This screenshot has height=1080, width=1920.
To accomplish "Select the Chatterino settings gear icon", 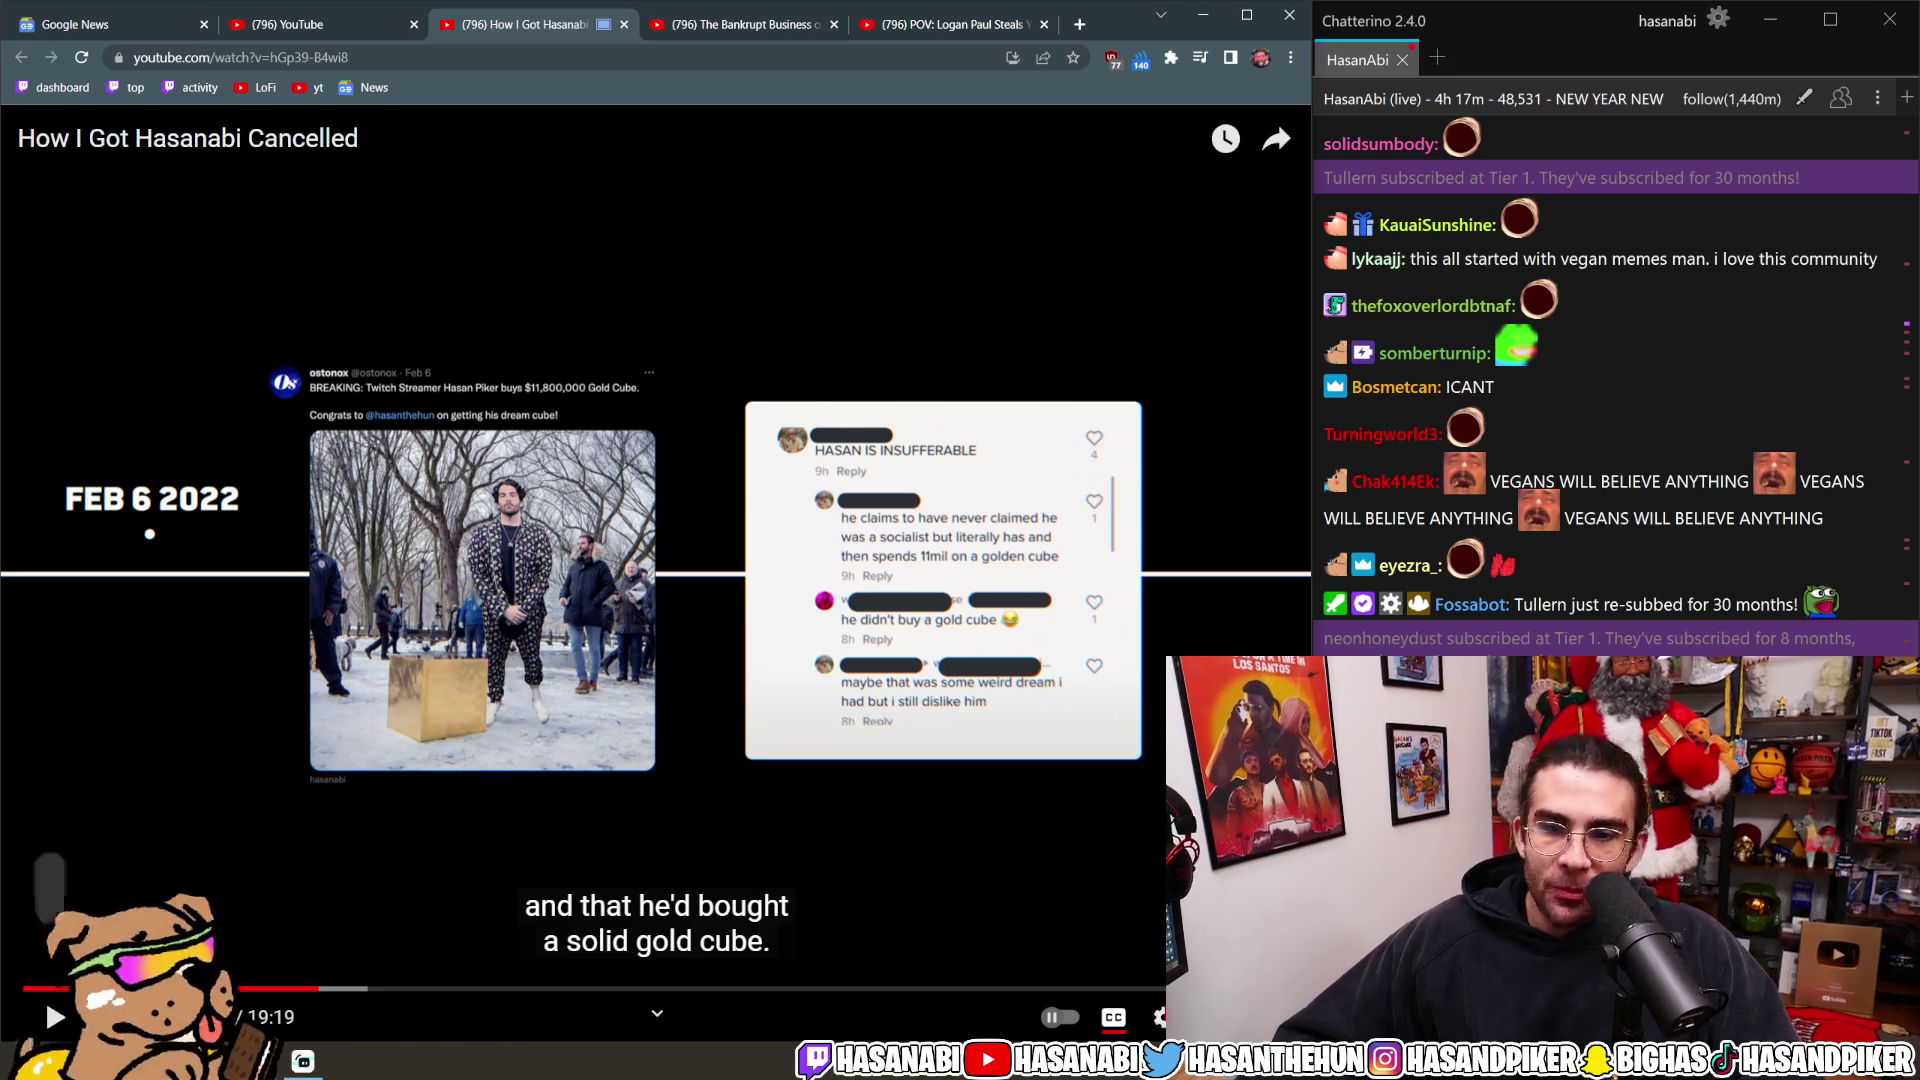I will [1718, 19].
